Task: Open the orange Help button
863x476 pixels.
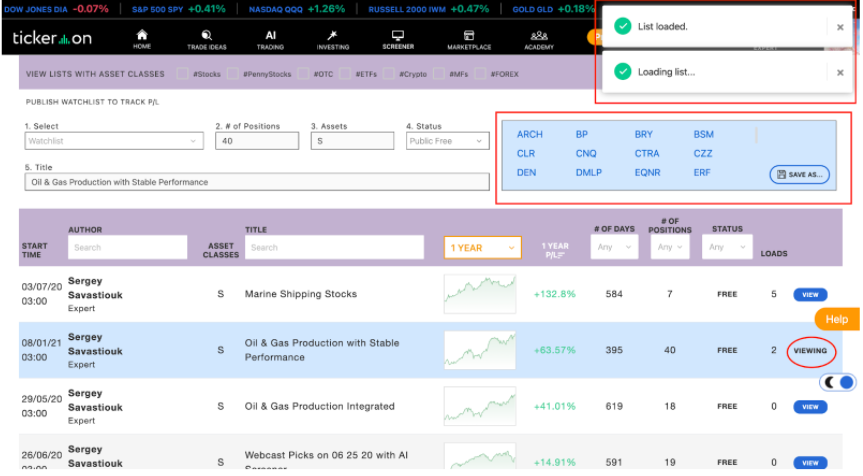Action: (x=837, y=319)
